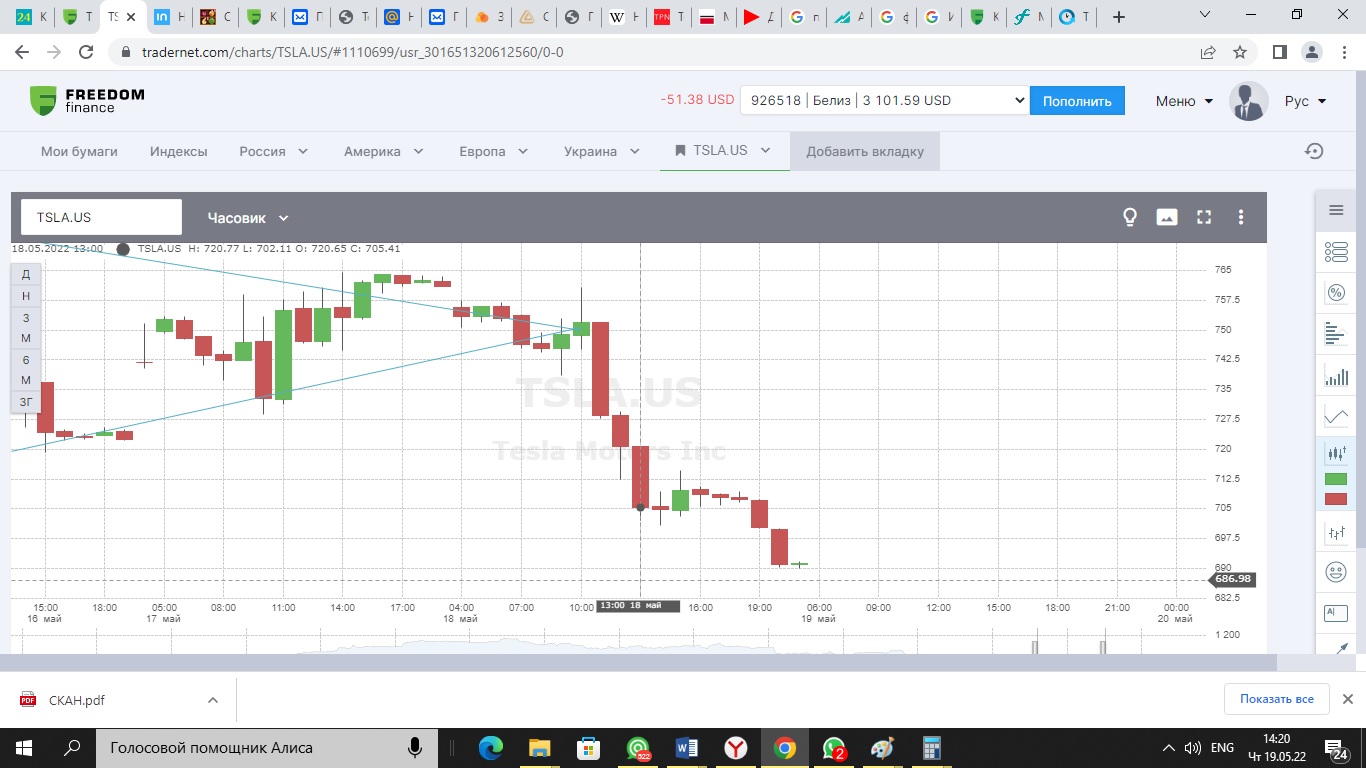1366x768 pixels.
Task: Expand the TSLA.US tab dropdown arrow
Action: point(766,150)
